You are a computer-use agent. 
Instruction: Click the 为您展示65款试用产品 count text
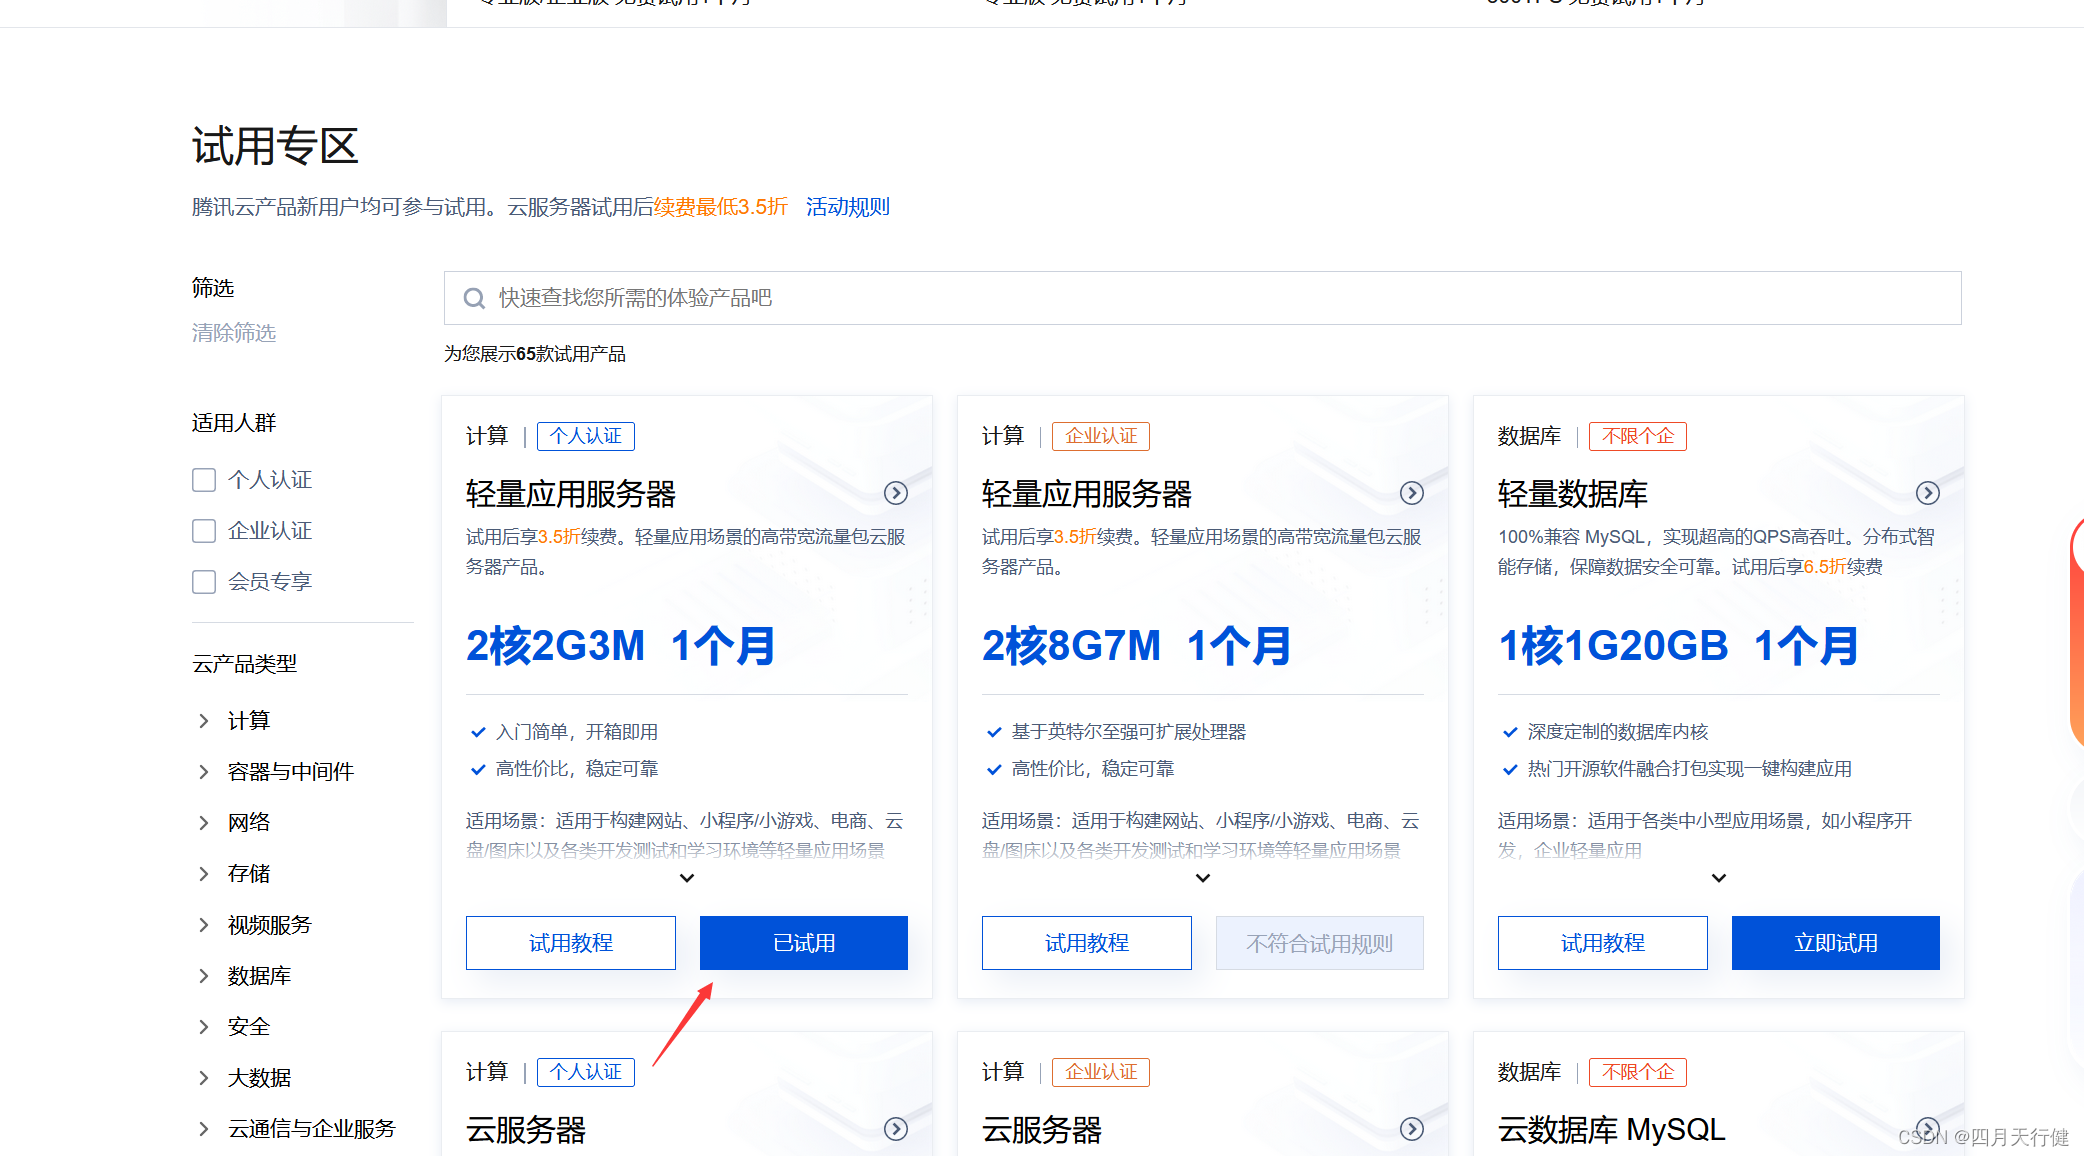pos(535,354)
